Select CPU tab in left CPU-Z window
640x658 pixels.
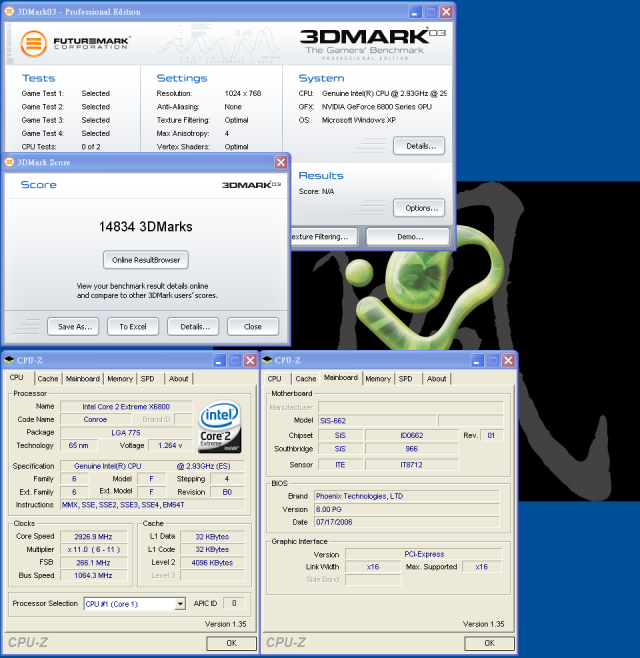(17, 378)
